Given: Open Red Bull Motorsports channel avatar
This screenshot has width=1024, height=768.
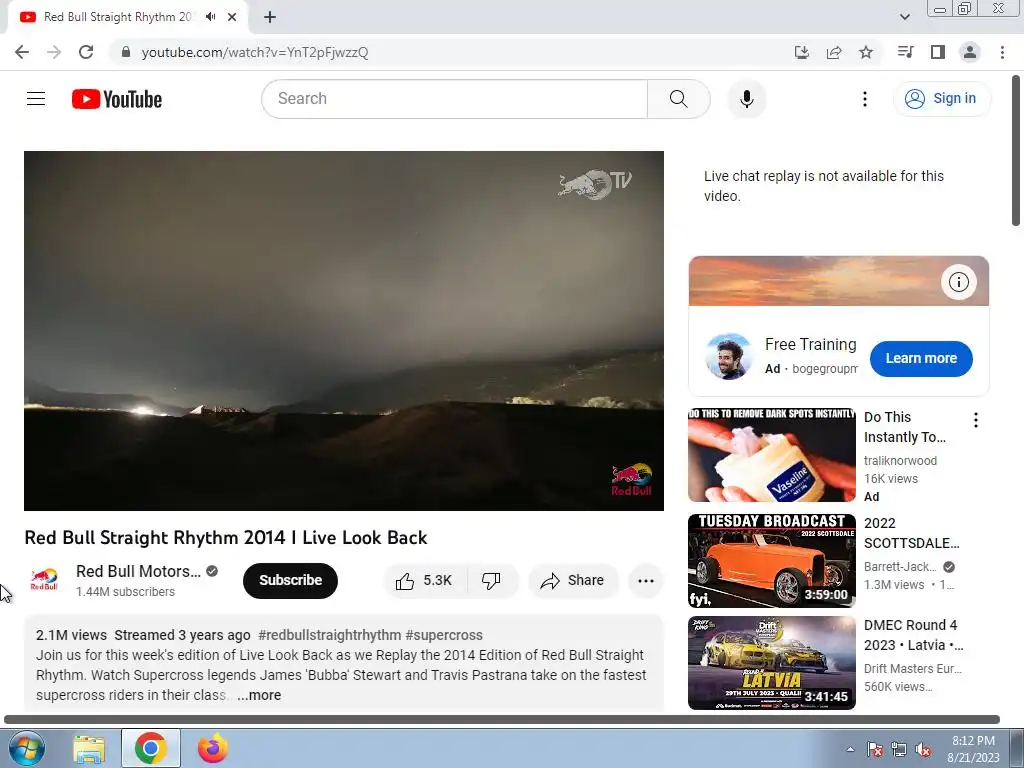Looking at the screenshot, I should point(44,580).
